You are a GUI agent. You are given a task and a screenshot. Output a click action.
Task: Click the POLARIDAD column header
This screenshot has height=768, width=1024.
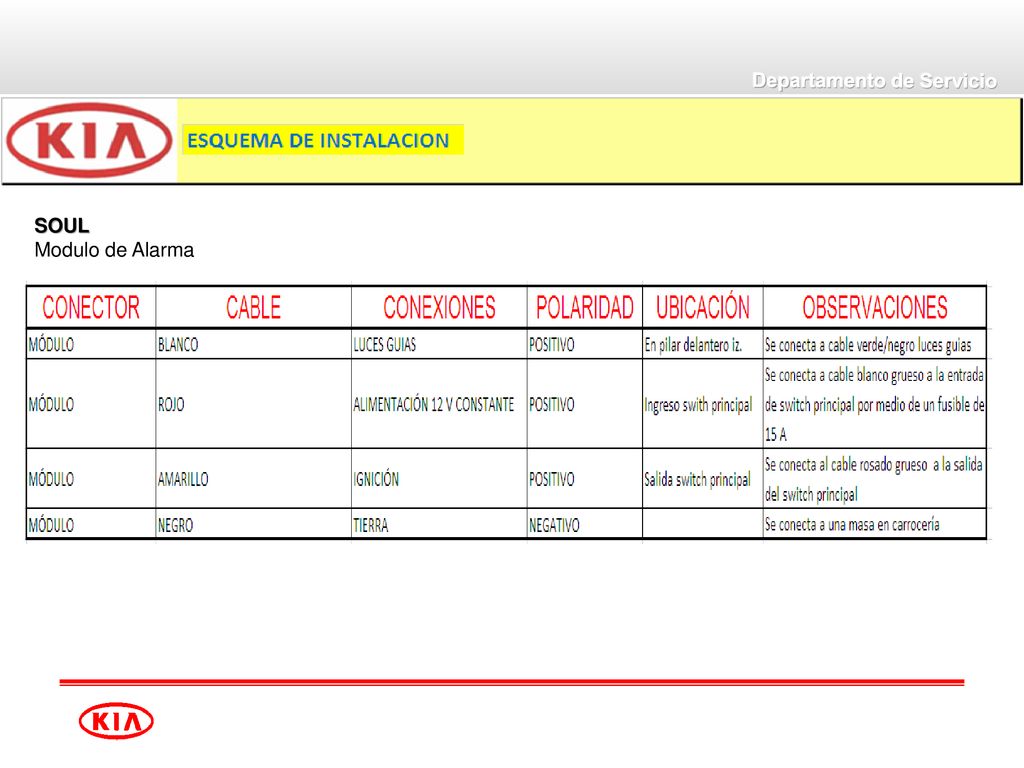point(584,307)
